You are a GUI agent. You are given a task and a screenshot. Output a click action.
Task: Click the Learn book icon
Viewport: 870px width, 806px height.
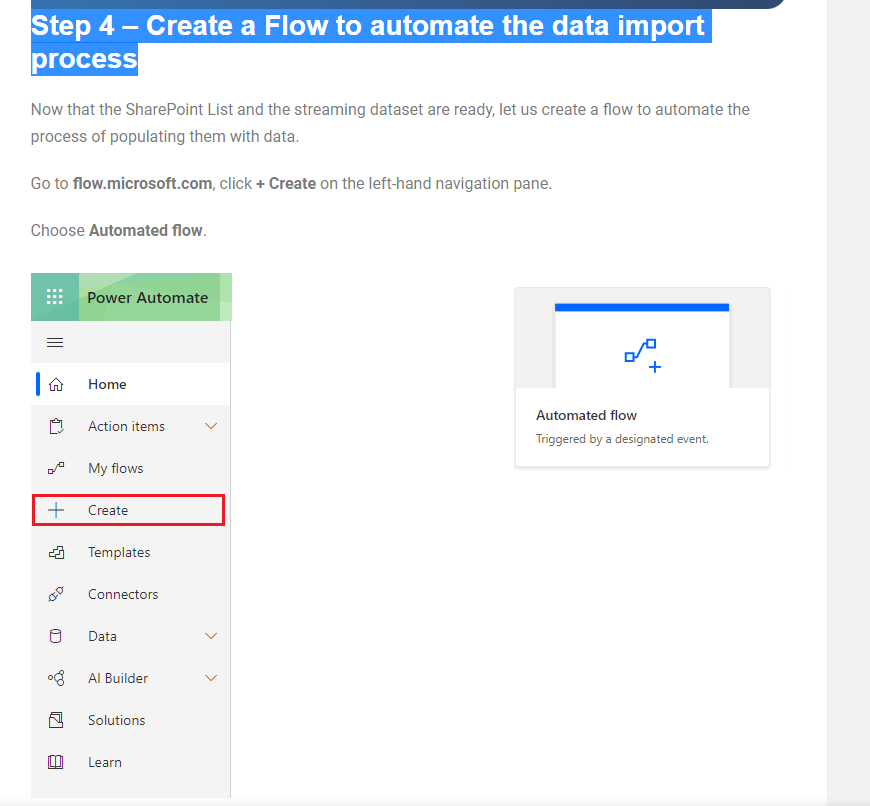[x=55, y=762]
